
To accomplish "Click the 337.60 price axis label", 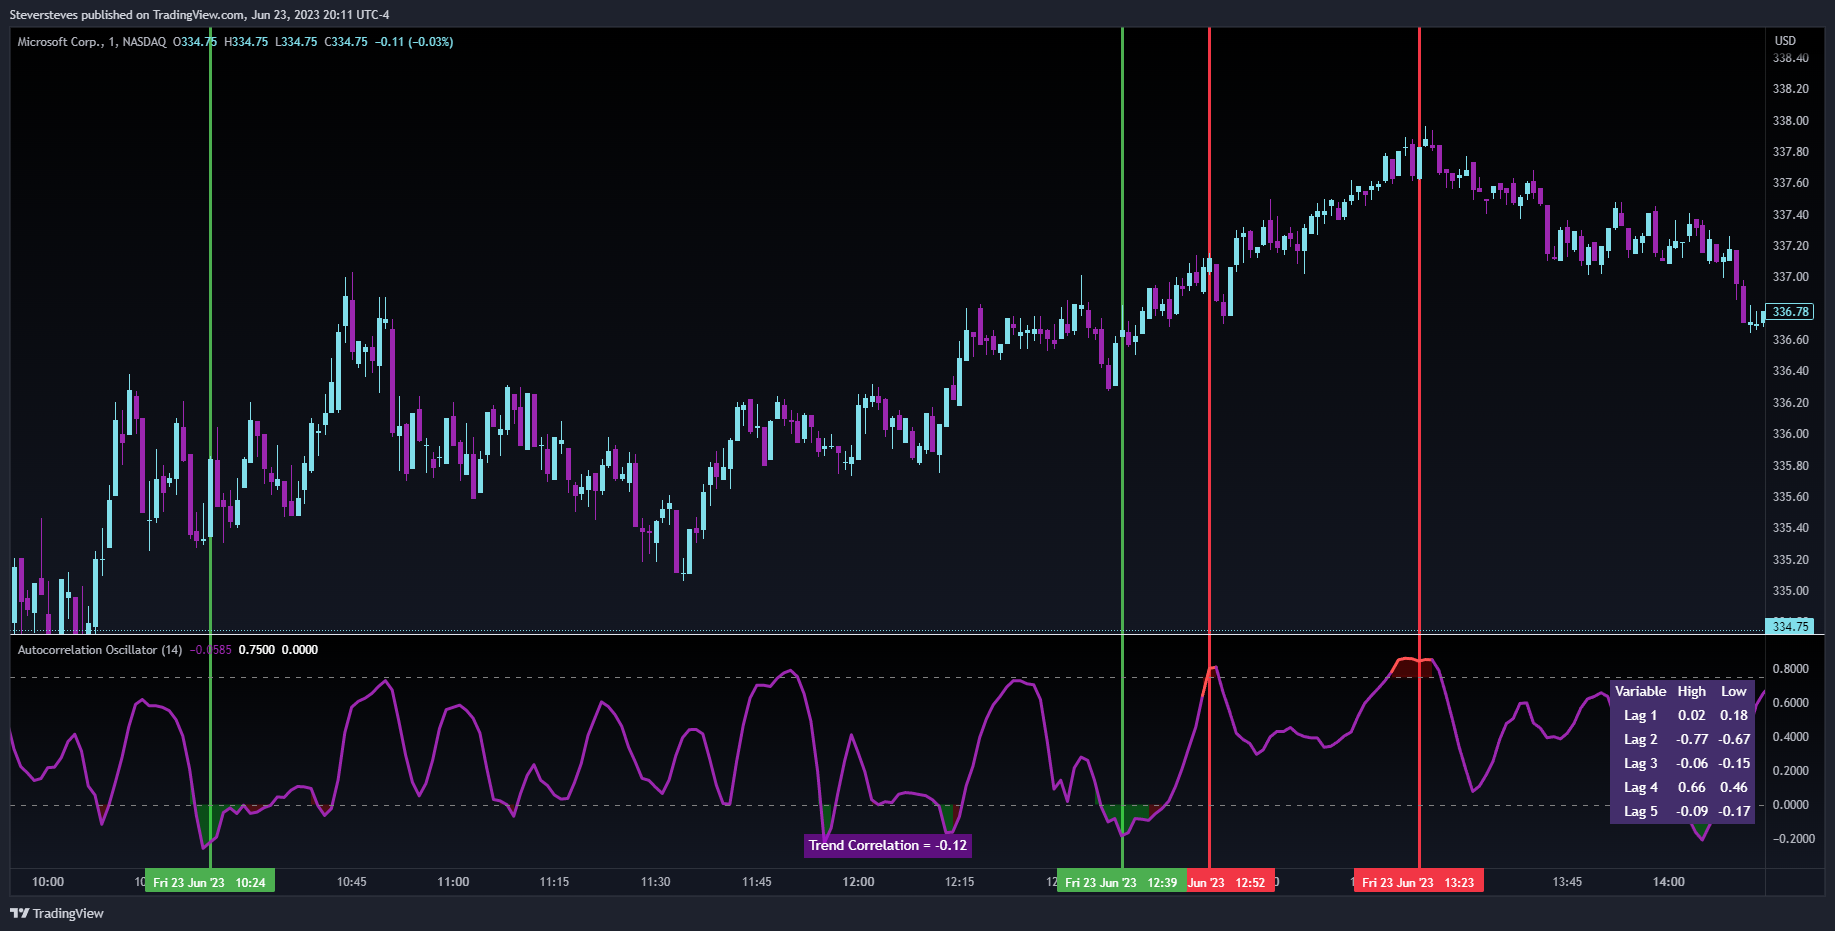I will [x=1790, y=183].
